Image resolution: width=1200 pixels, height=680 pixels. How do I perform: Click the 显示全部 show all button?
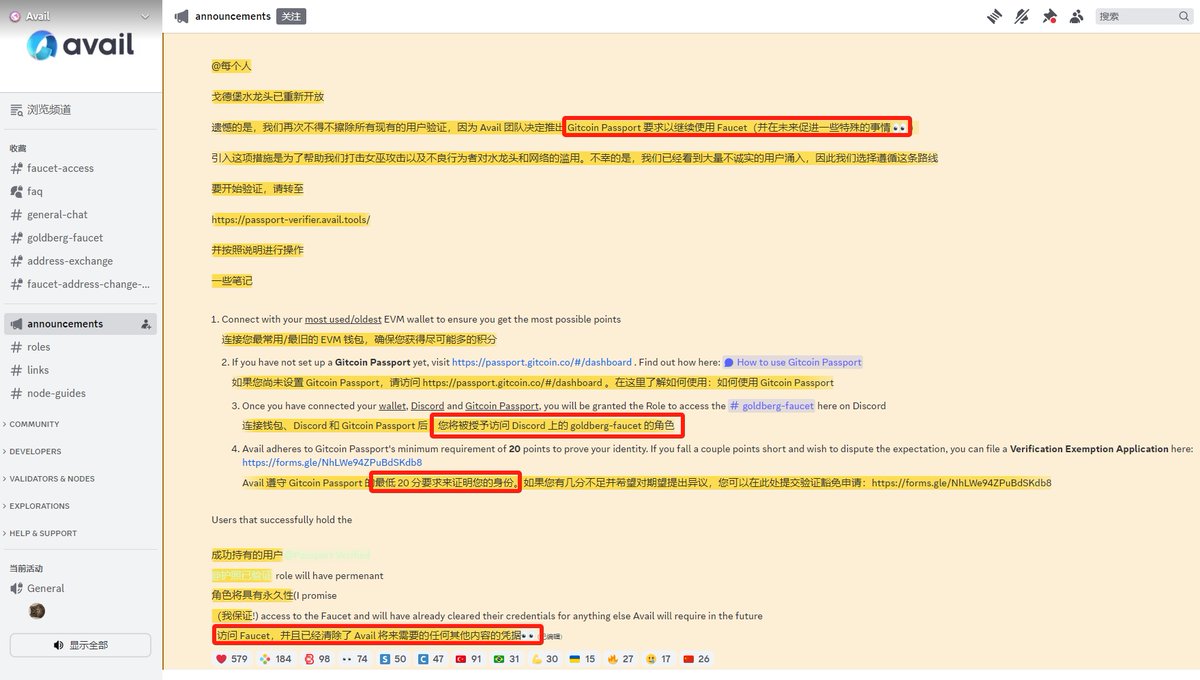(x=80, y=645)
